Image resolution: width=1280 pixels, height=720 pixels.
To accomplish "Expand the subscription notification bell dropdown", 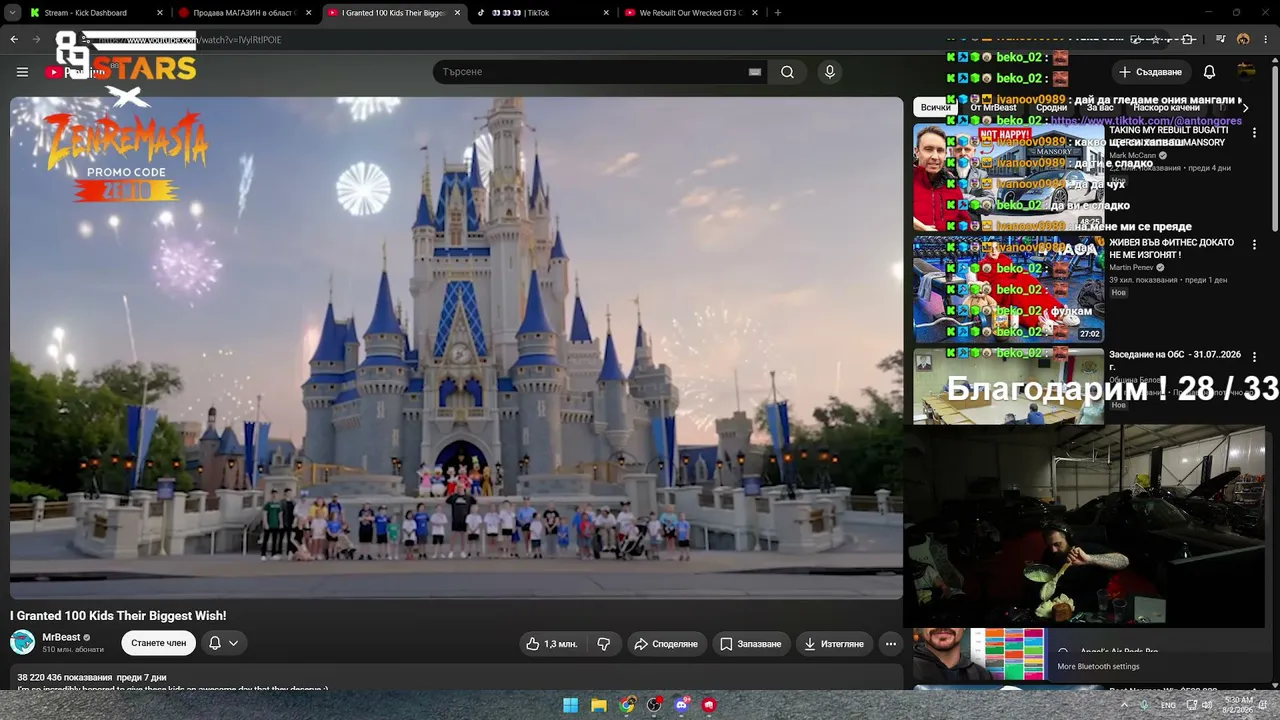I will click(223, 643).
